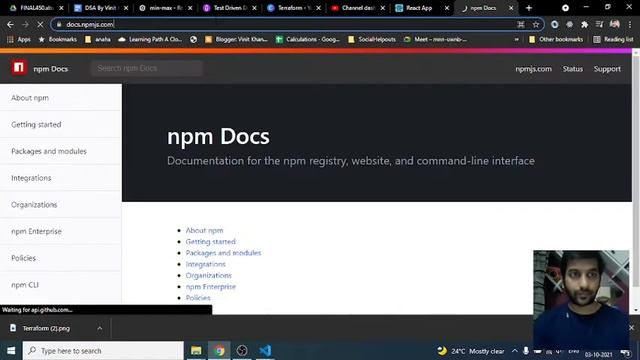Open OBS Studio from the taskbar
Viewport: 640px width, 360px height.
coord(242,350)
